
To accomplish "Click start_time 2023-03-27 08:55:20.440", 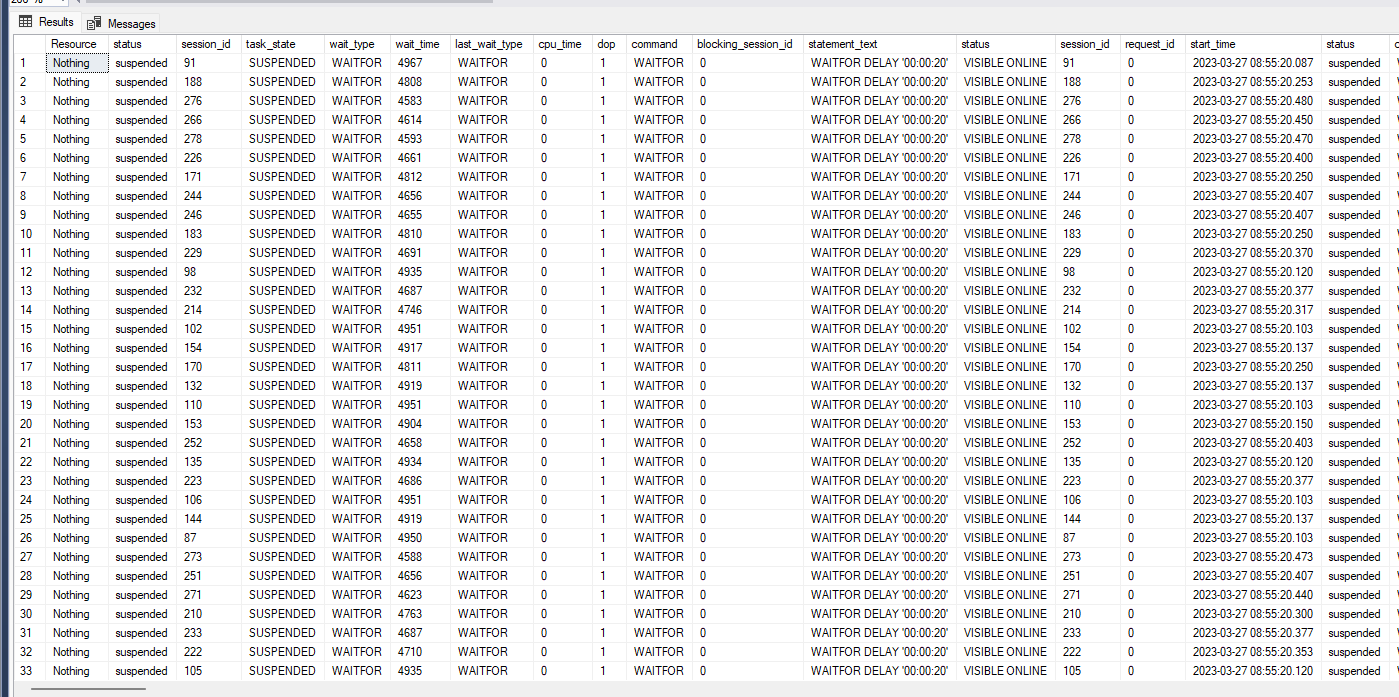I will (x=1253, y=595).
